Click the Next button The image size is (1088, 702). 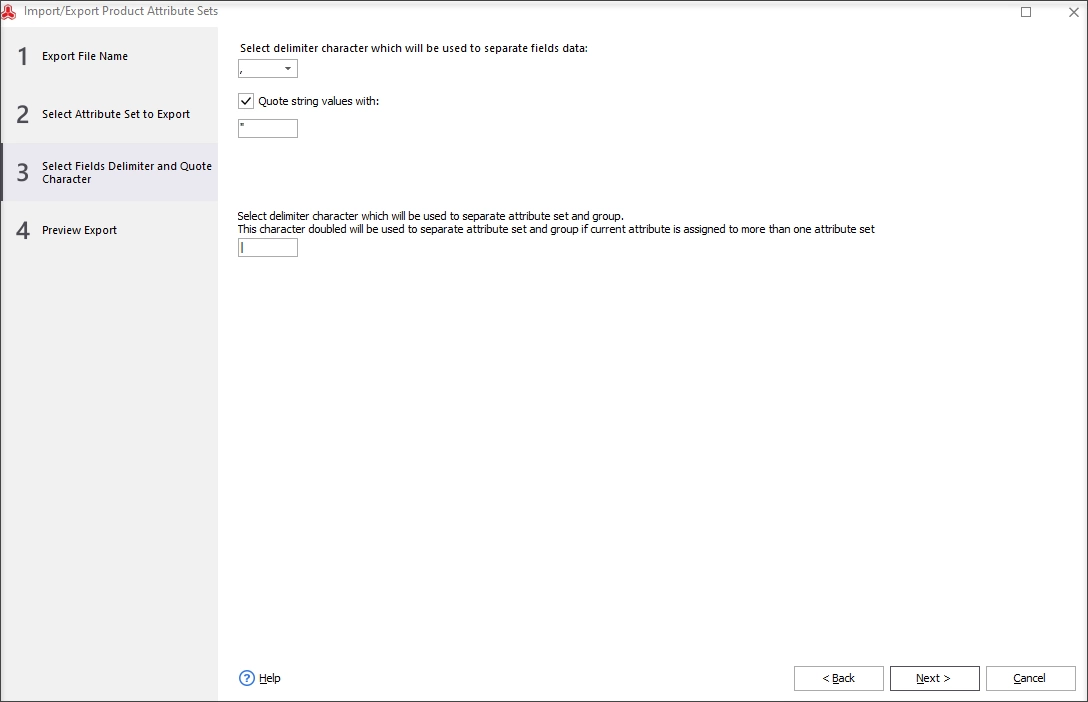coord(934,678)
